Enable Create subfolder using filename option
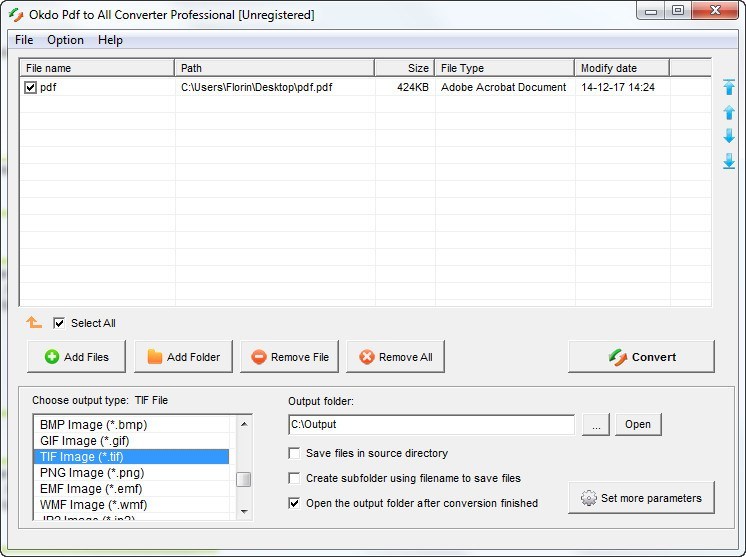This screenshot has width=746, height=557. tap(294, 478)
